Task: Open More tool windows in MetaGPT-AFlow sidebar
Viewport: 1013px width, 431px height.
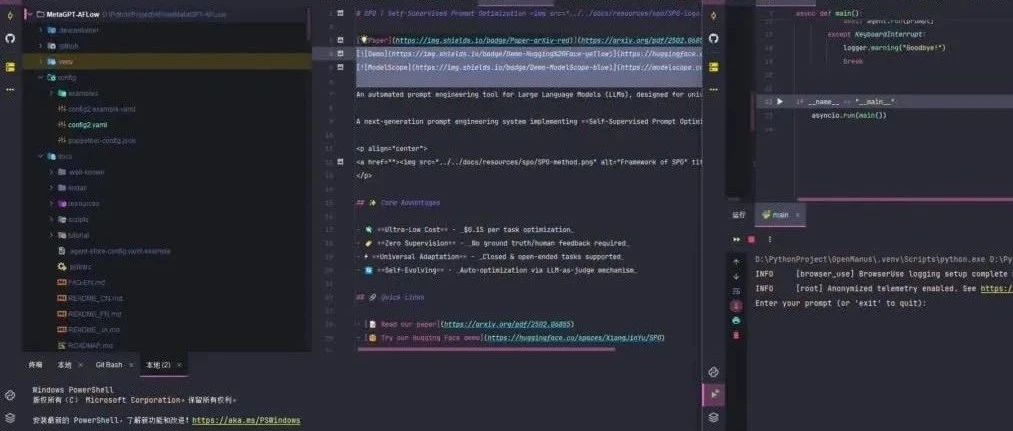Action: click(x=10, y=90)
